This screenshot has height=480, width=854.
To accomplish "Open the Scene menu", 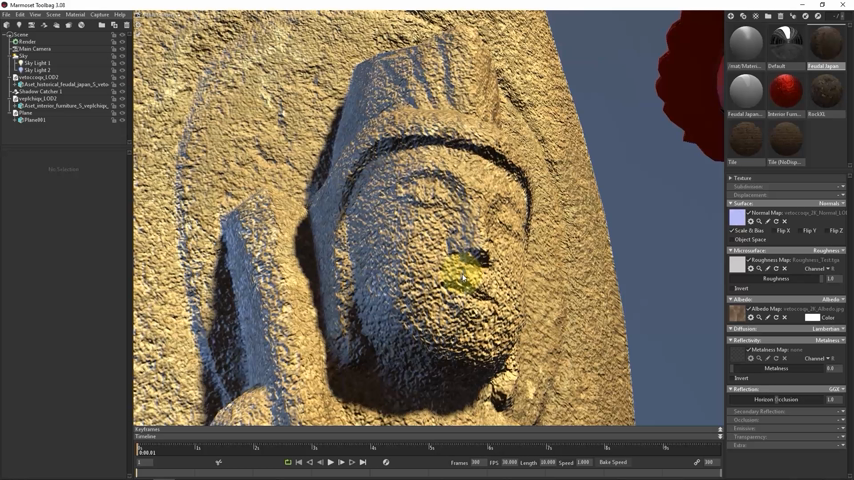I will 53,15.
